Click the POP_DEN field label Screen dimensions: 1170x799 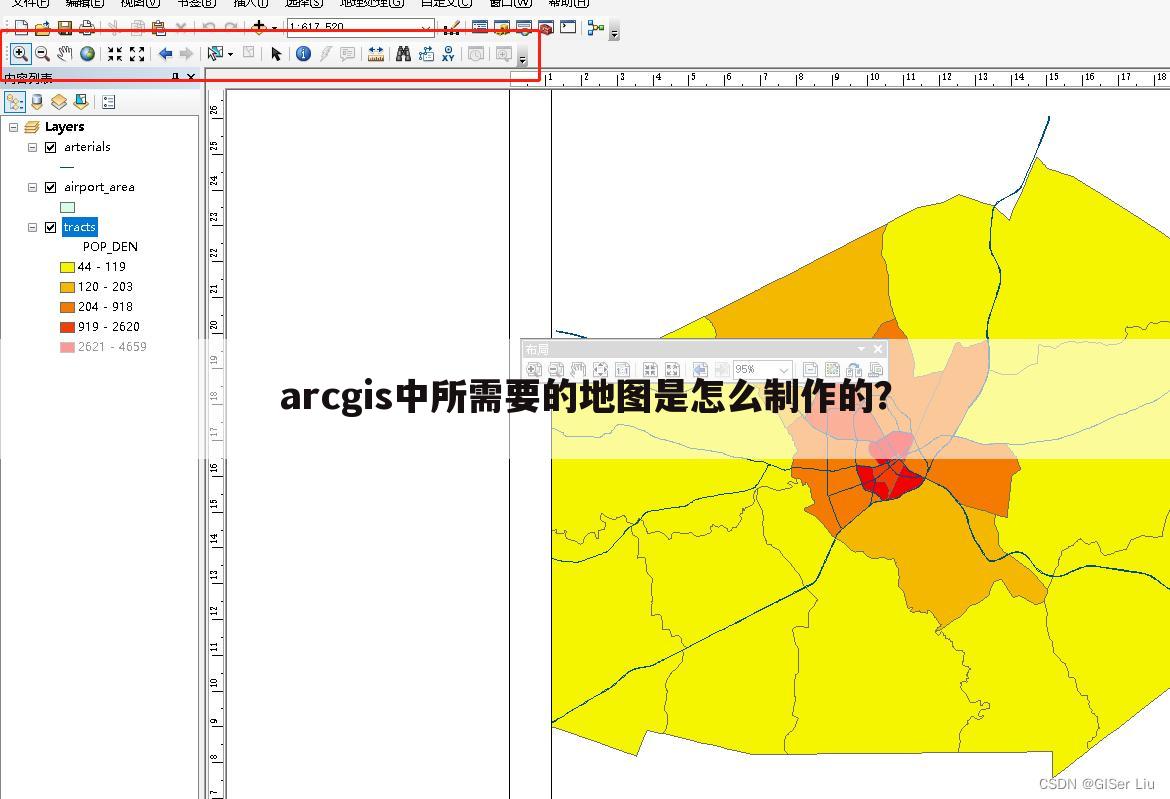[x=110, y=247]
